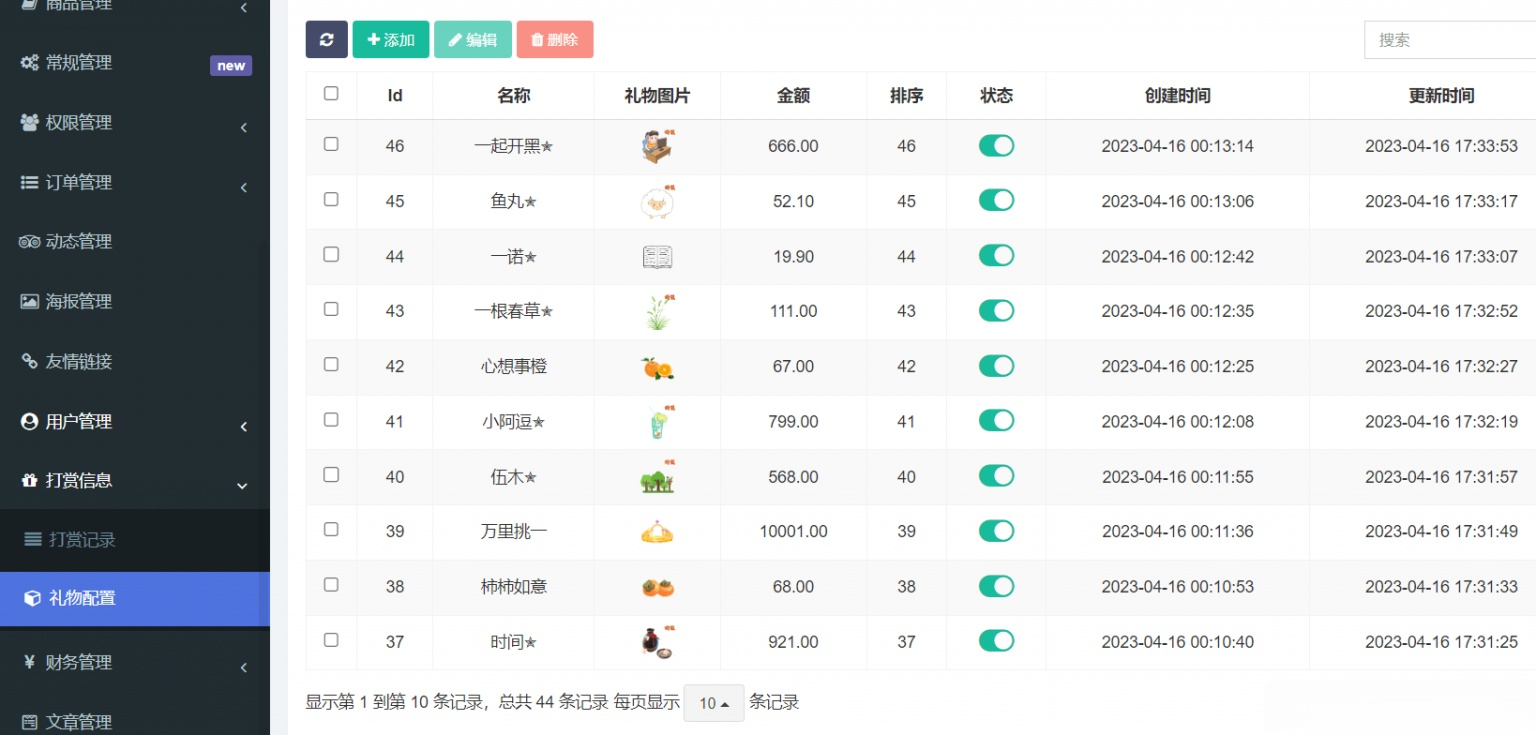1536x735 pixels.
Task: Toggle the status switch for 时间
Action: [x=996, y=641]
